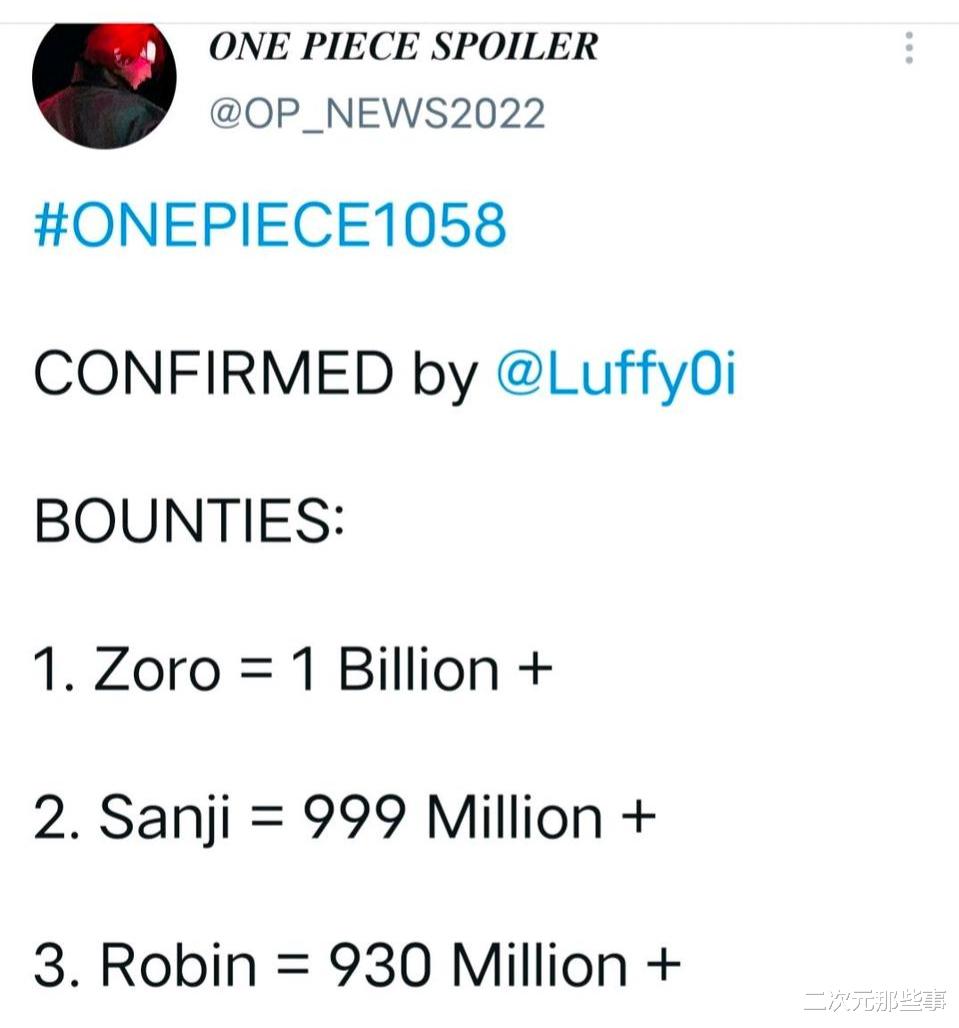Click the name Robin in the list
Image resolution: width=959 pixels, height=1028 pixels.
coord(178,966)
